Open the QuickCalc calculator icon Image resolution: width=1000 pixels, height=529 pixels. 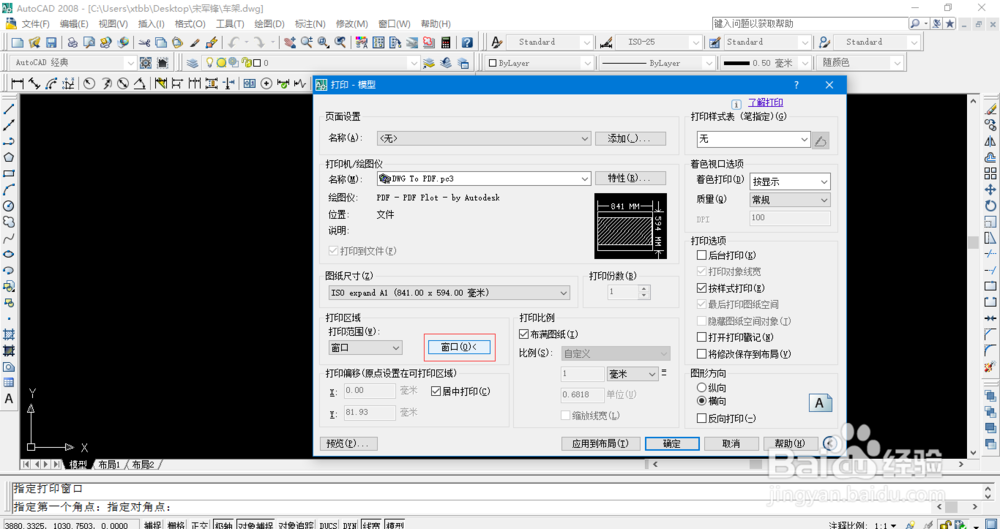coord(446,43)
